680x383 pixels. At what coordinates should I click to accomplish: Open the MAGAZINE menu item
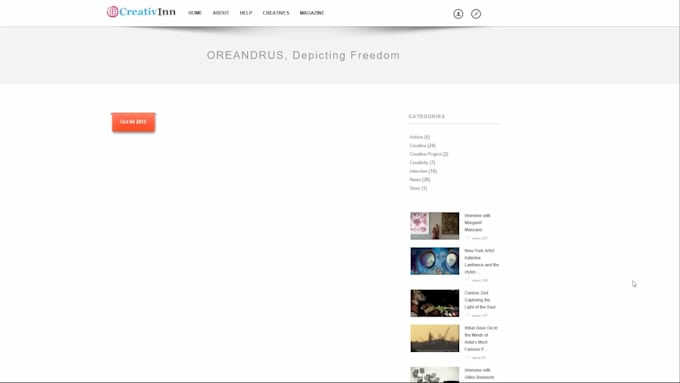tap(312, 13)
